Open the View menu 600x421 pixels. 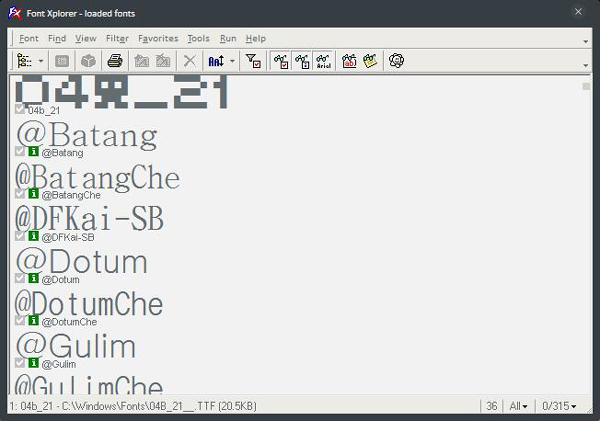tap(86, 39)
